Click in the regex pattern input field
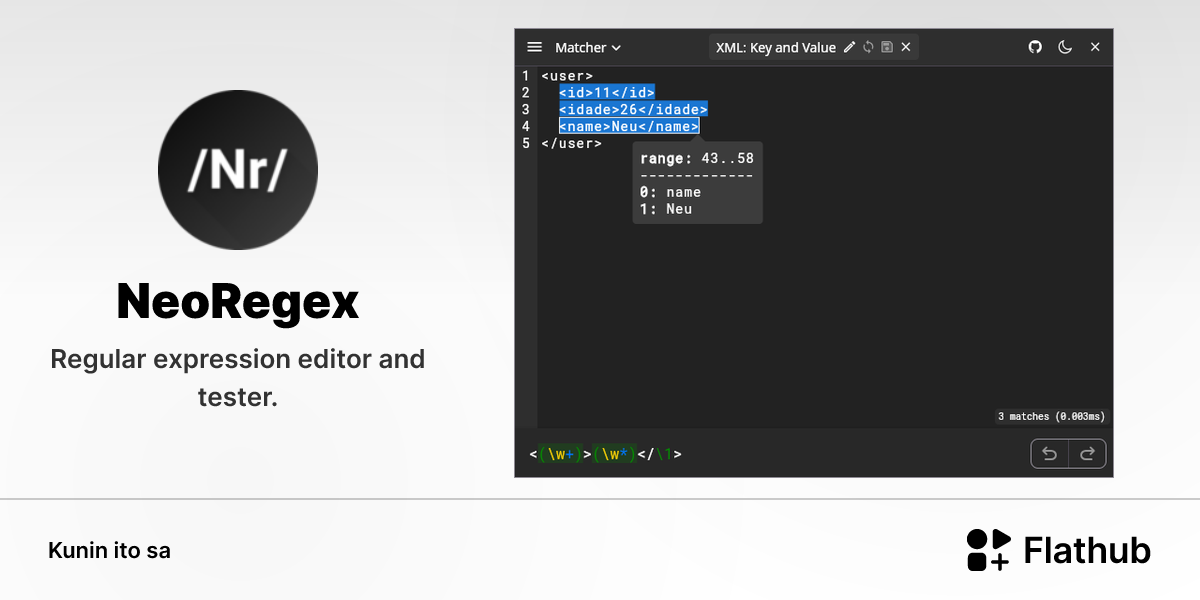This screenshot has height=600, width=1200. tap(775, 454)
